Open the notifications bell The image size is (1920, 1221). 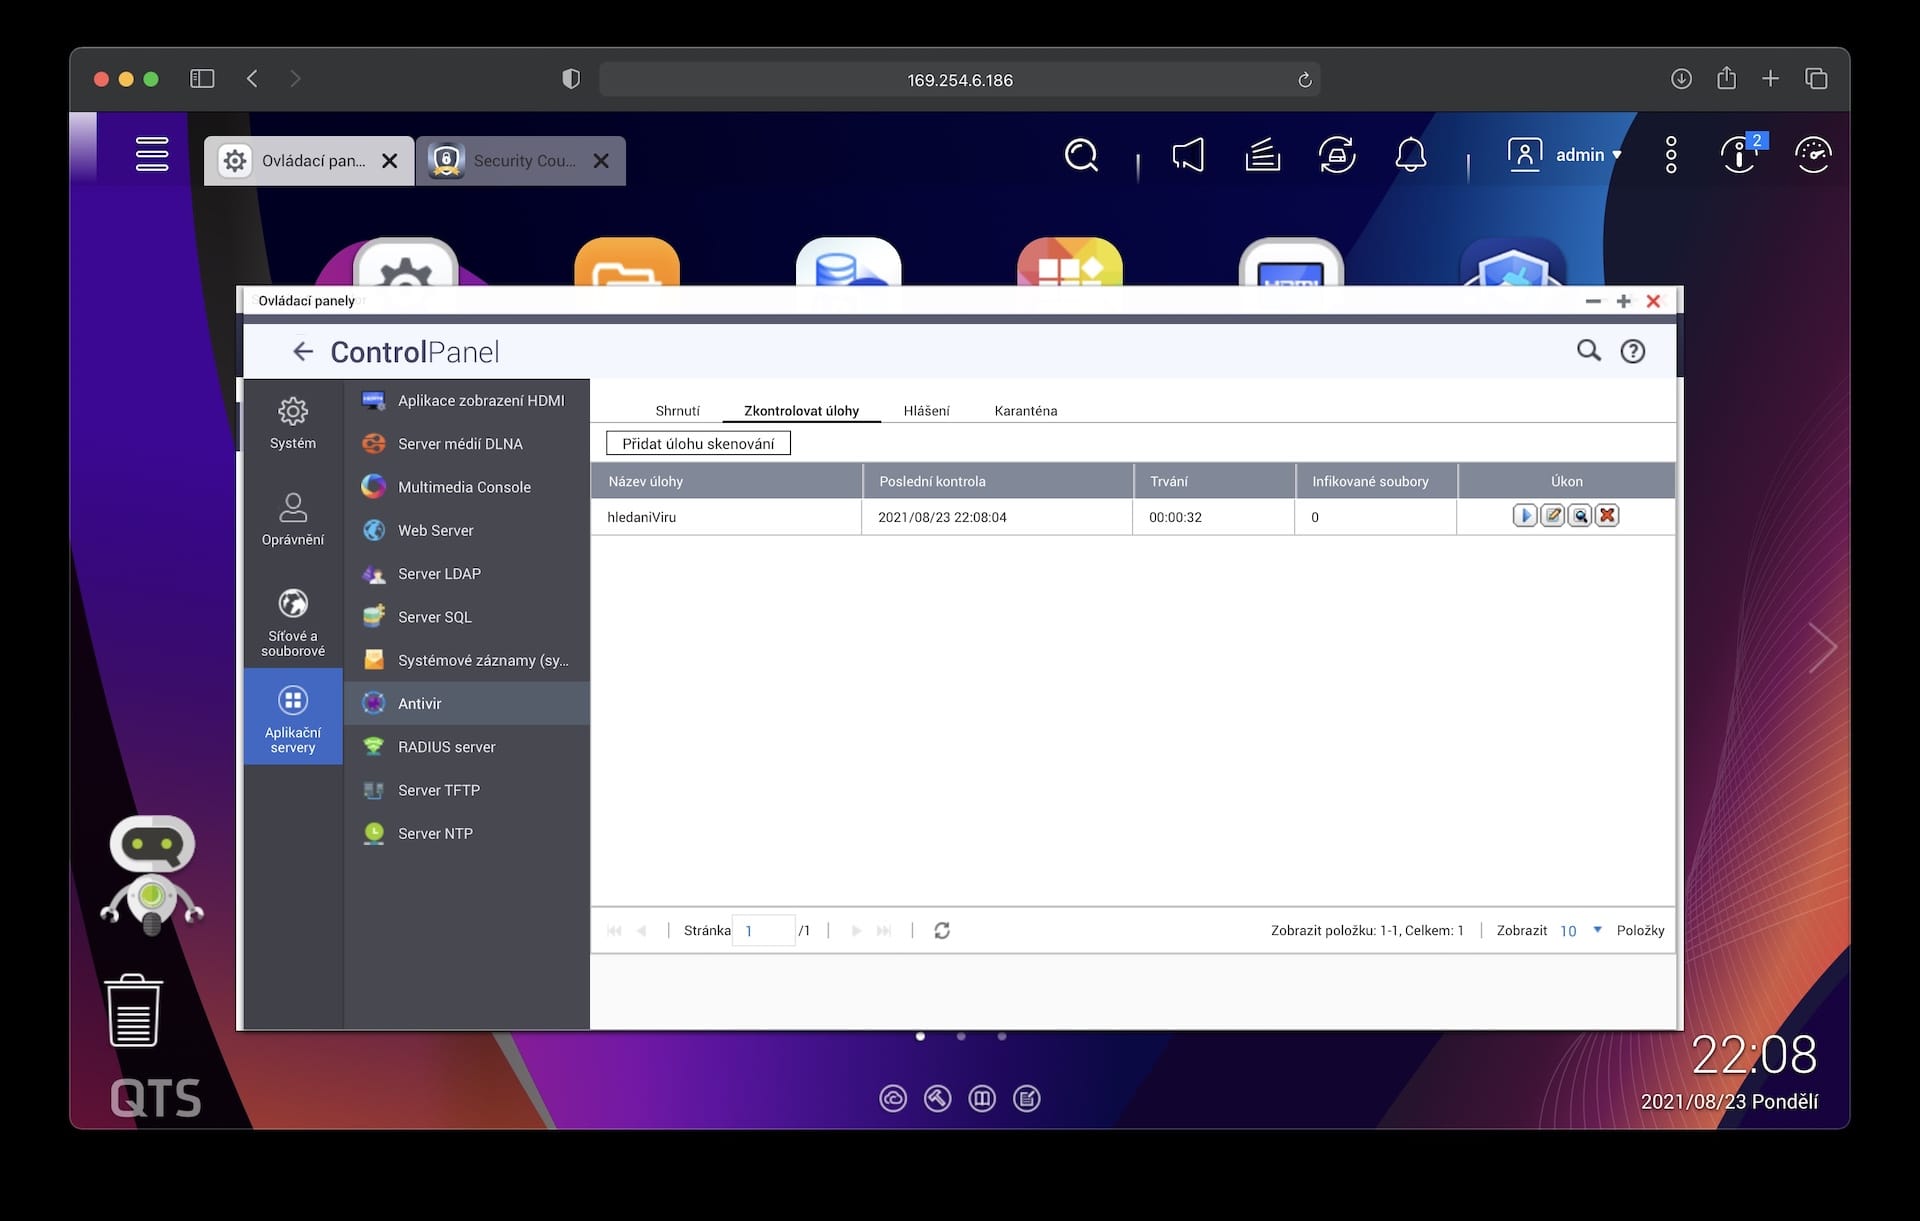1410,155
